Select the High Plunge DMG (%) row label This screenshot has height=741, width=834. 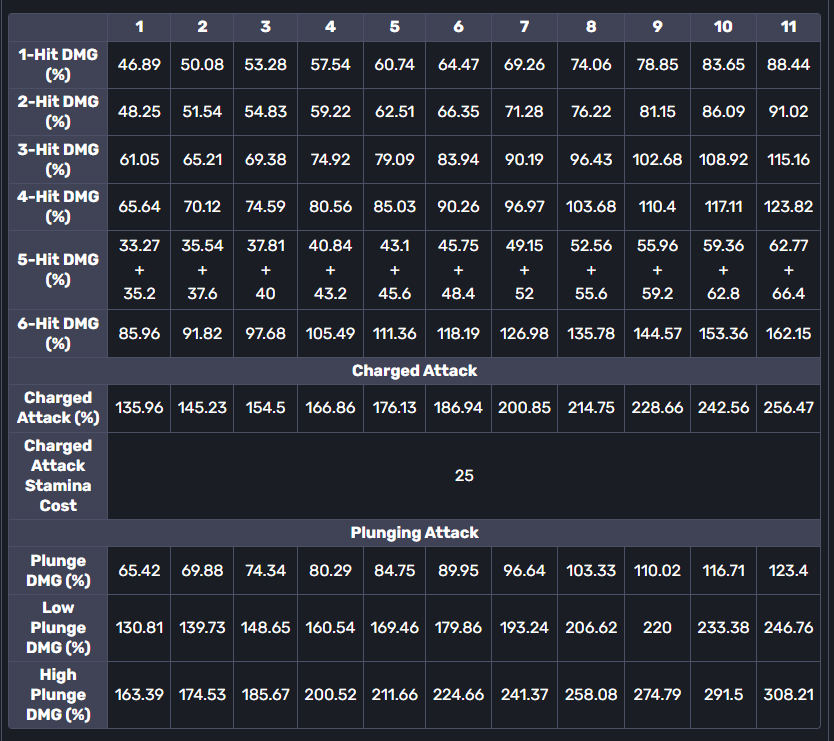coord(58,695)
